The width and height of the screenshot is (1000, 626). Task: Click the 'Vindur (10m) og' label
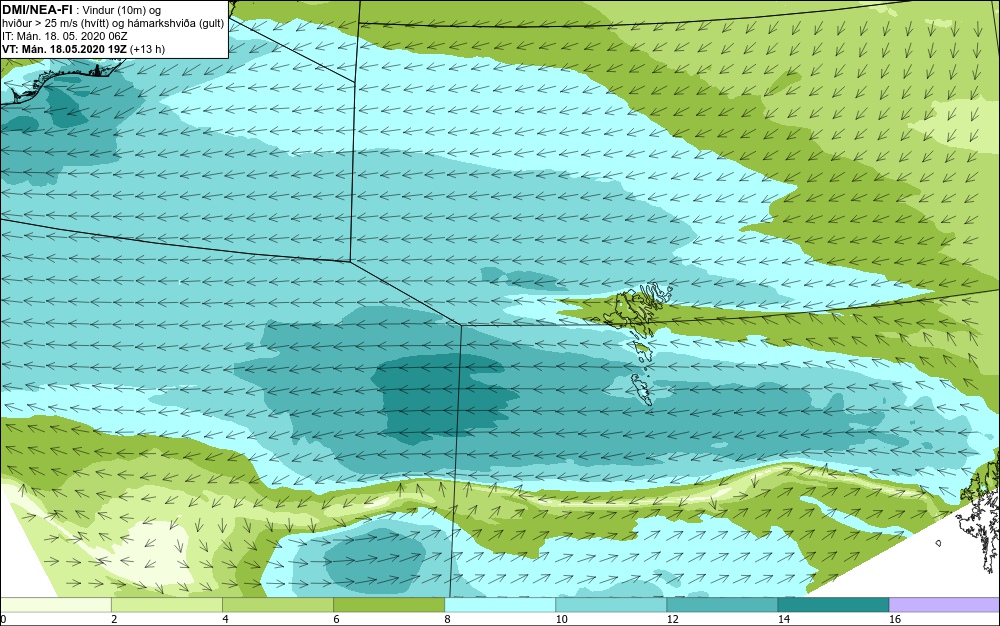122,11
